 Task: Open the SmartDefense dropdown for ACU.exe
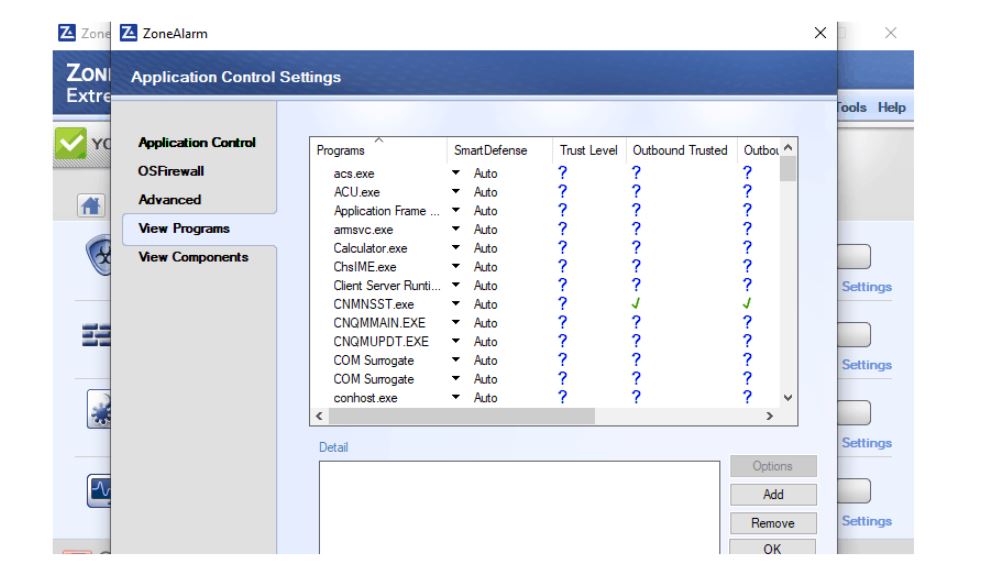click(x=456, y=191)
